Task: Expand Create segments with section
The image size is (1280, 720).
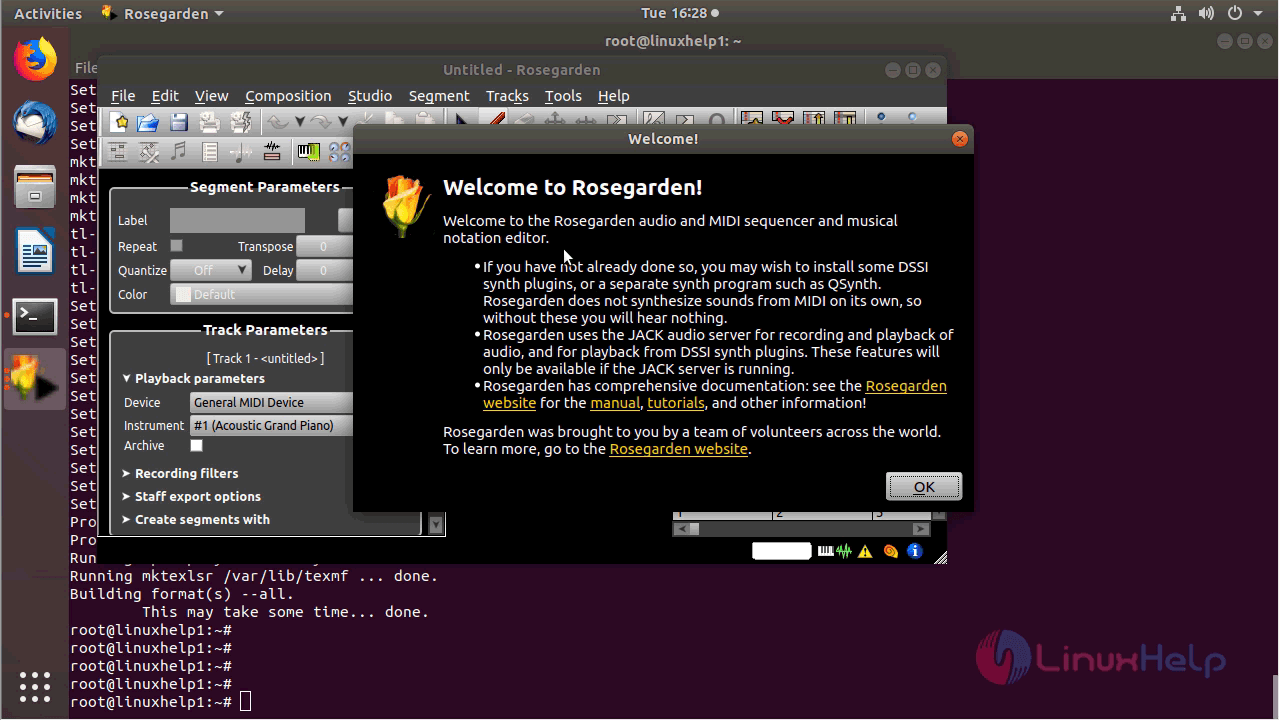Action: [x=196, y=520]
